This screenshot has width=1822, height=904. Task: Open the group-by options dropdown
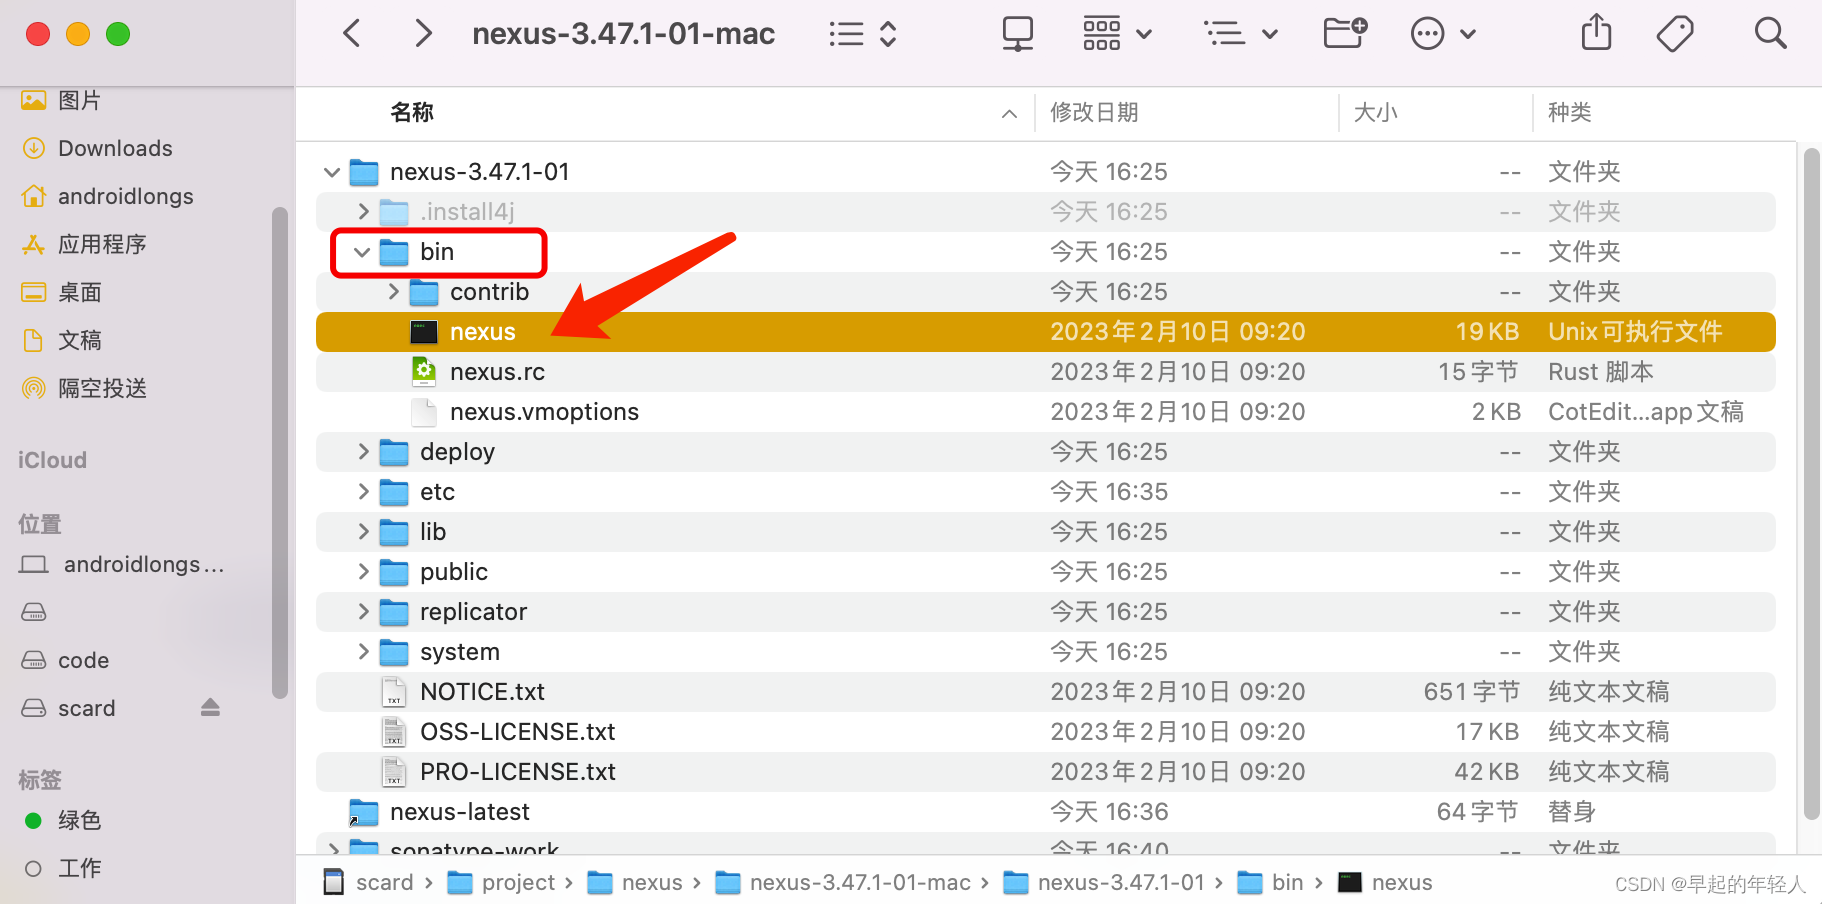click(x=1241, y=34)
